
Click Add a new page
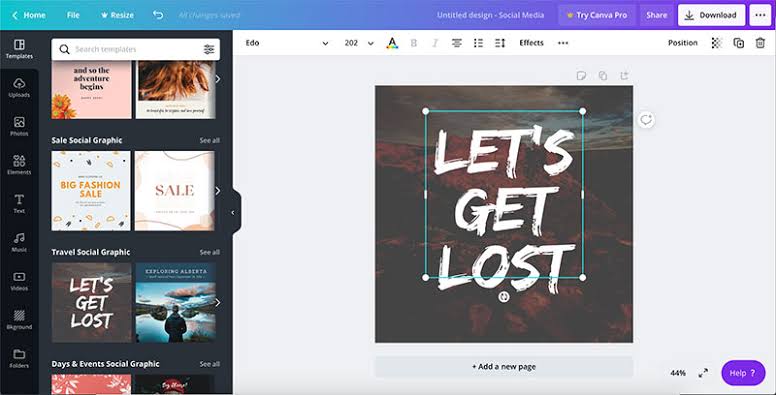(x=504, y=367)
